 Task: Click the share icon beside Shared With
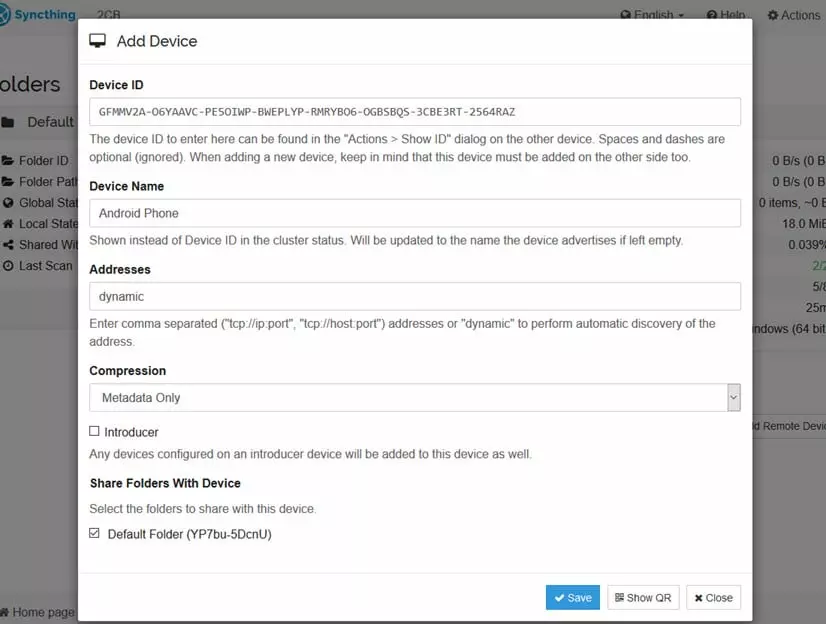point(8,245)
